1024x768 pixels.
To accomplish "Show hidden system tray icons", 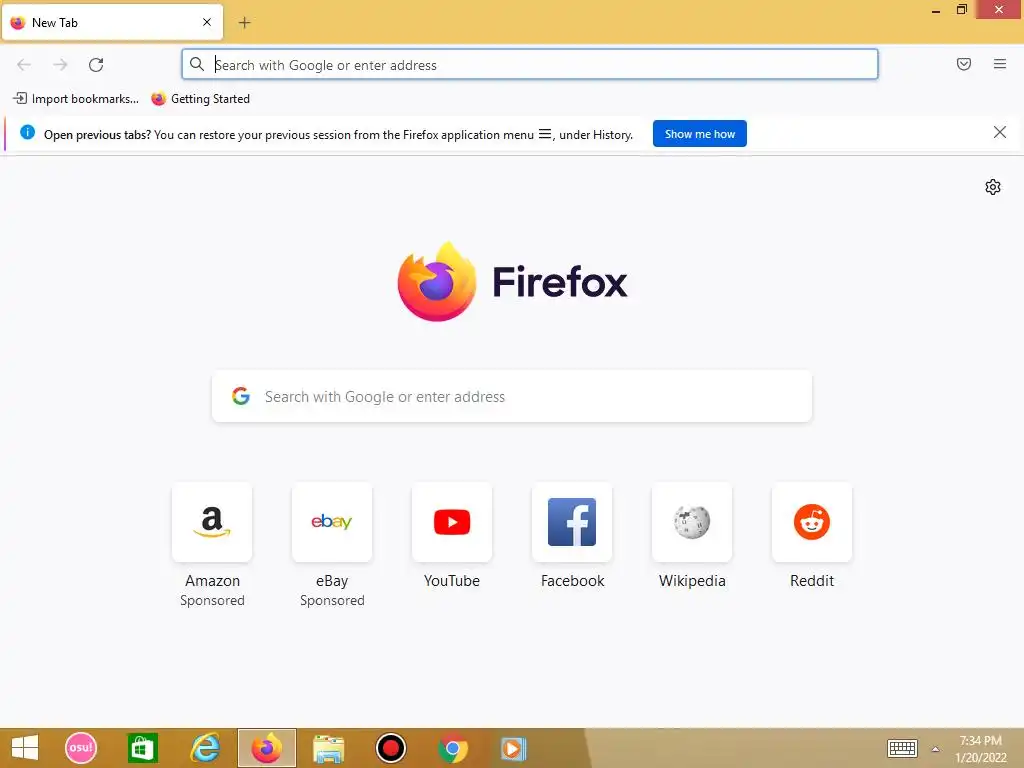I will (x=935, y=749).
